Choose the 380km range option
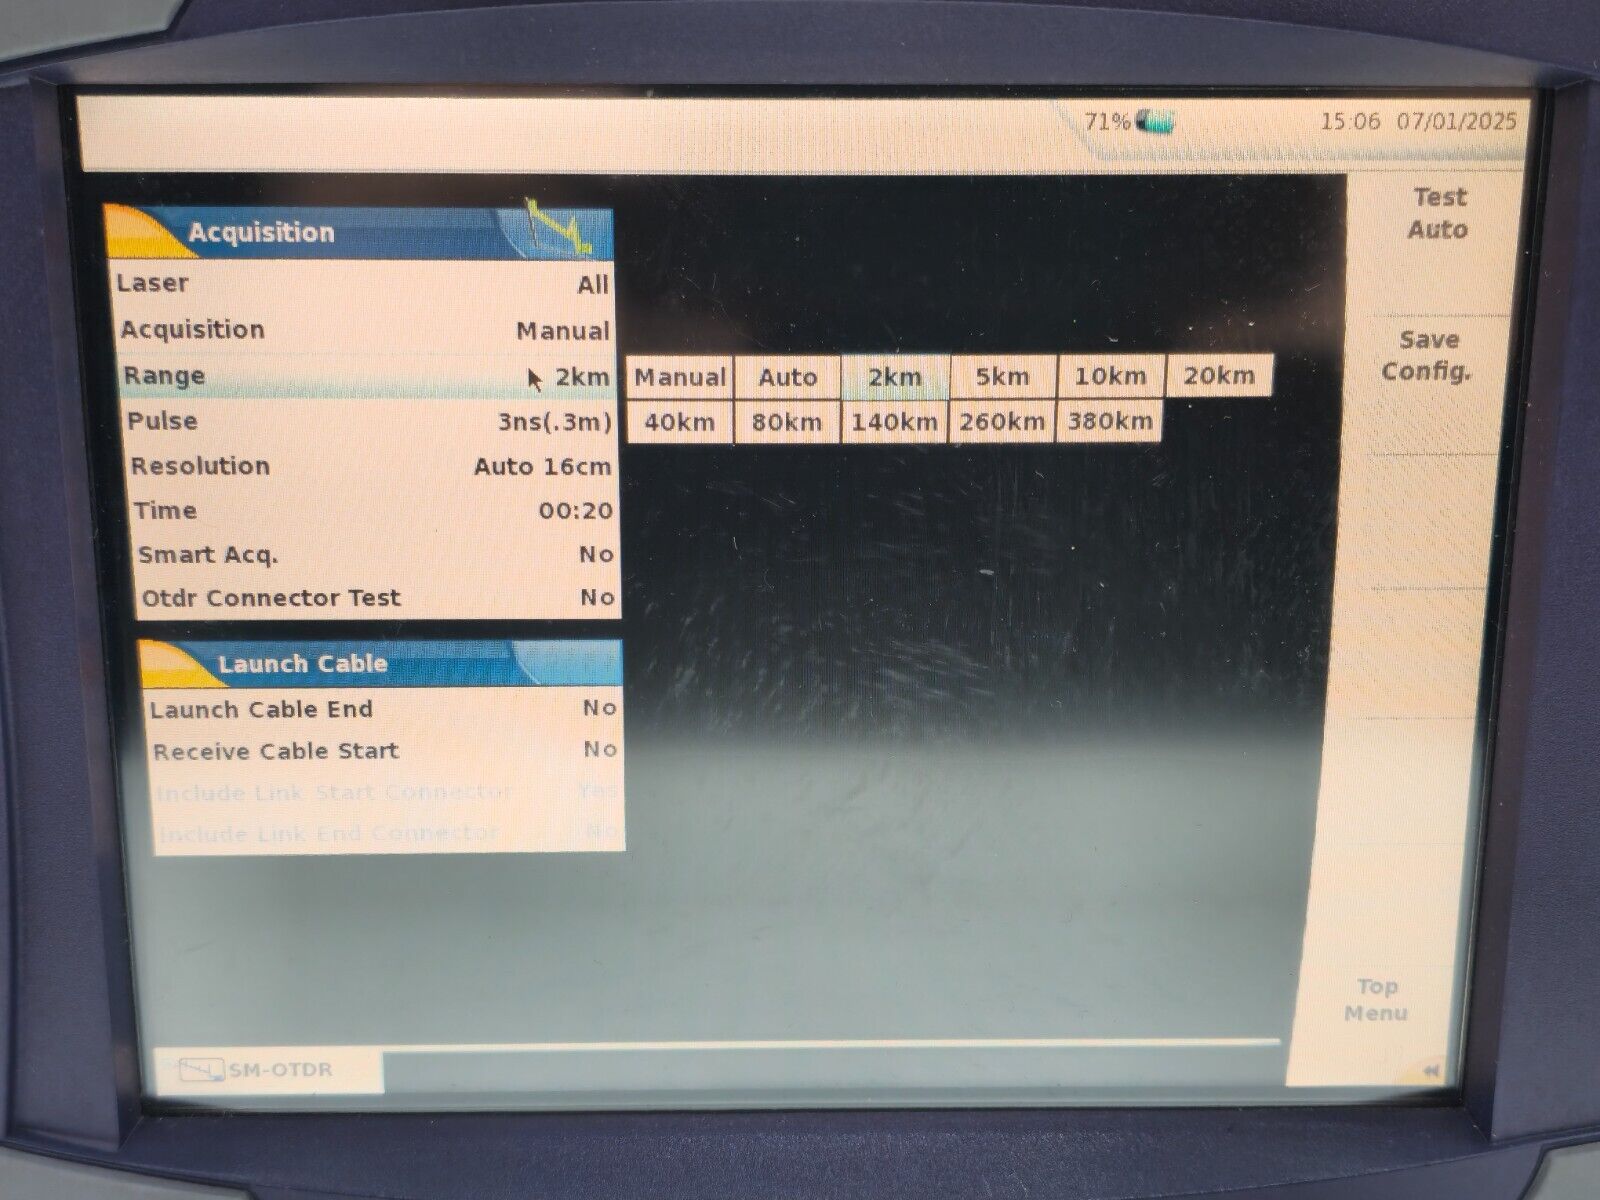This screenshot has width=1600, height=1200. (x=1110, y=421)
